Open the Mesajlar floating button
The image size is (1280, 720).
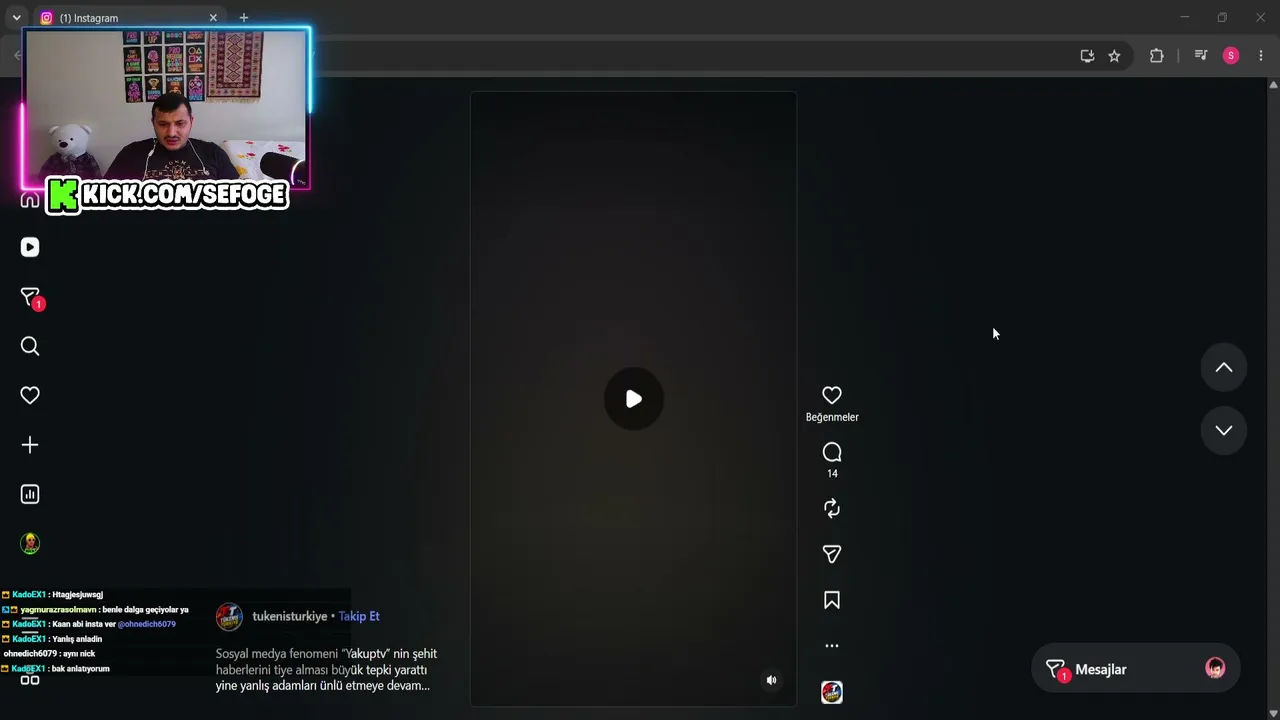tap(1135, 670)
